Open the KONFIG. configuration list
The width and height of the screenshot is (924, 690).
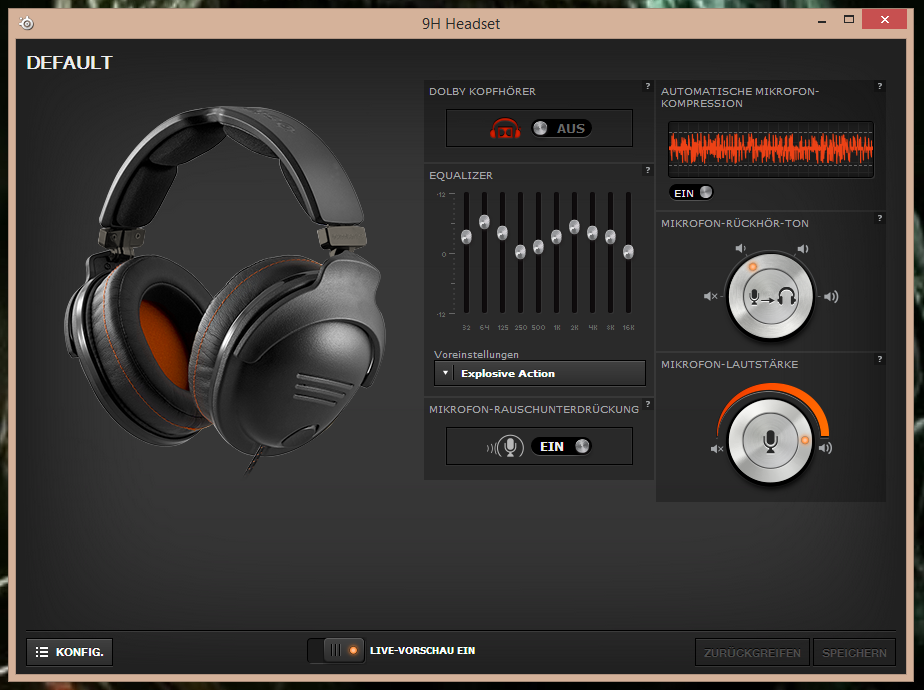coord(70,652)
